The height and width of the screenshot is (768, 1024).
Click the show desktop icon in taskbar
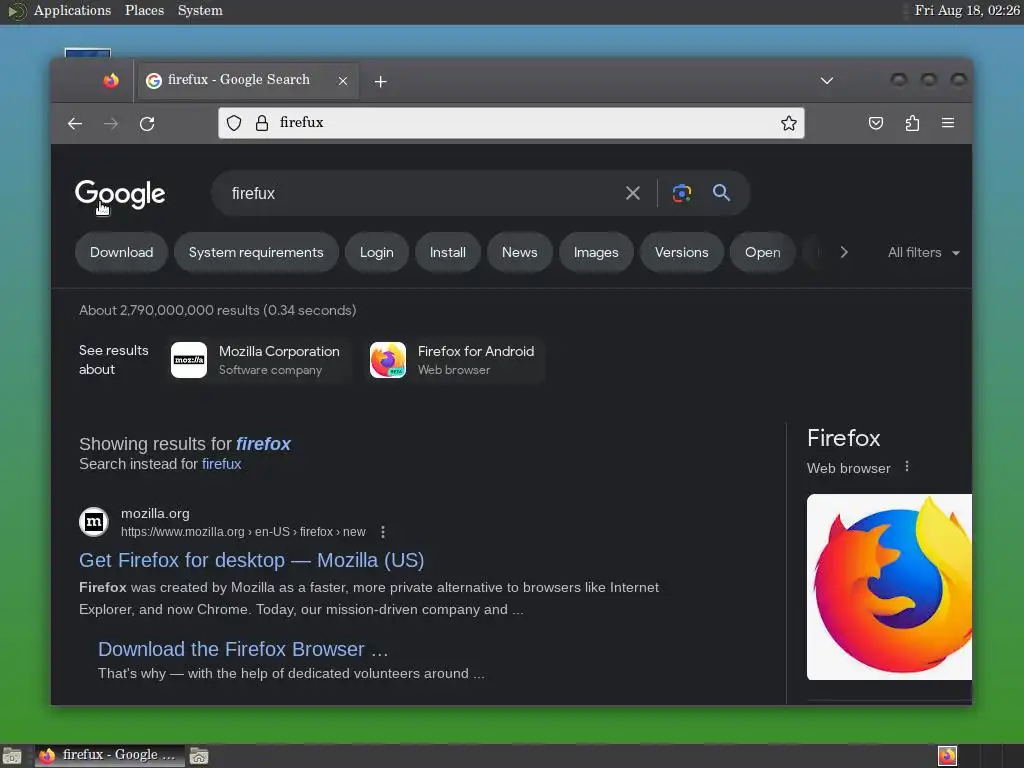point(12,756)
